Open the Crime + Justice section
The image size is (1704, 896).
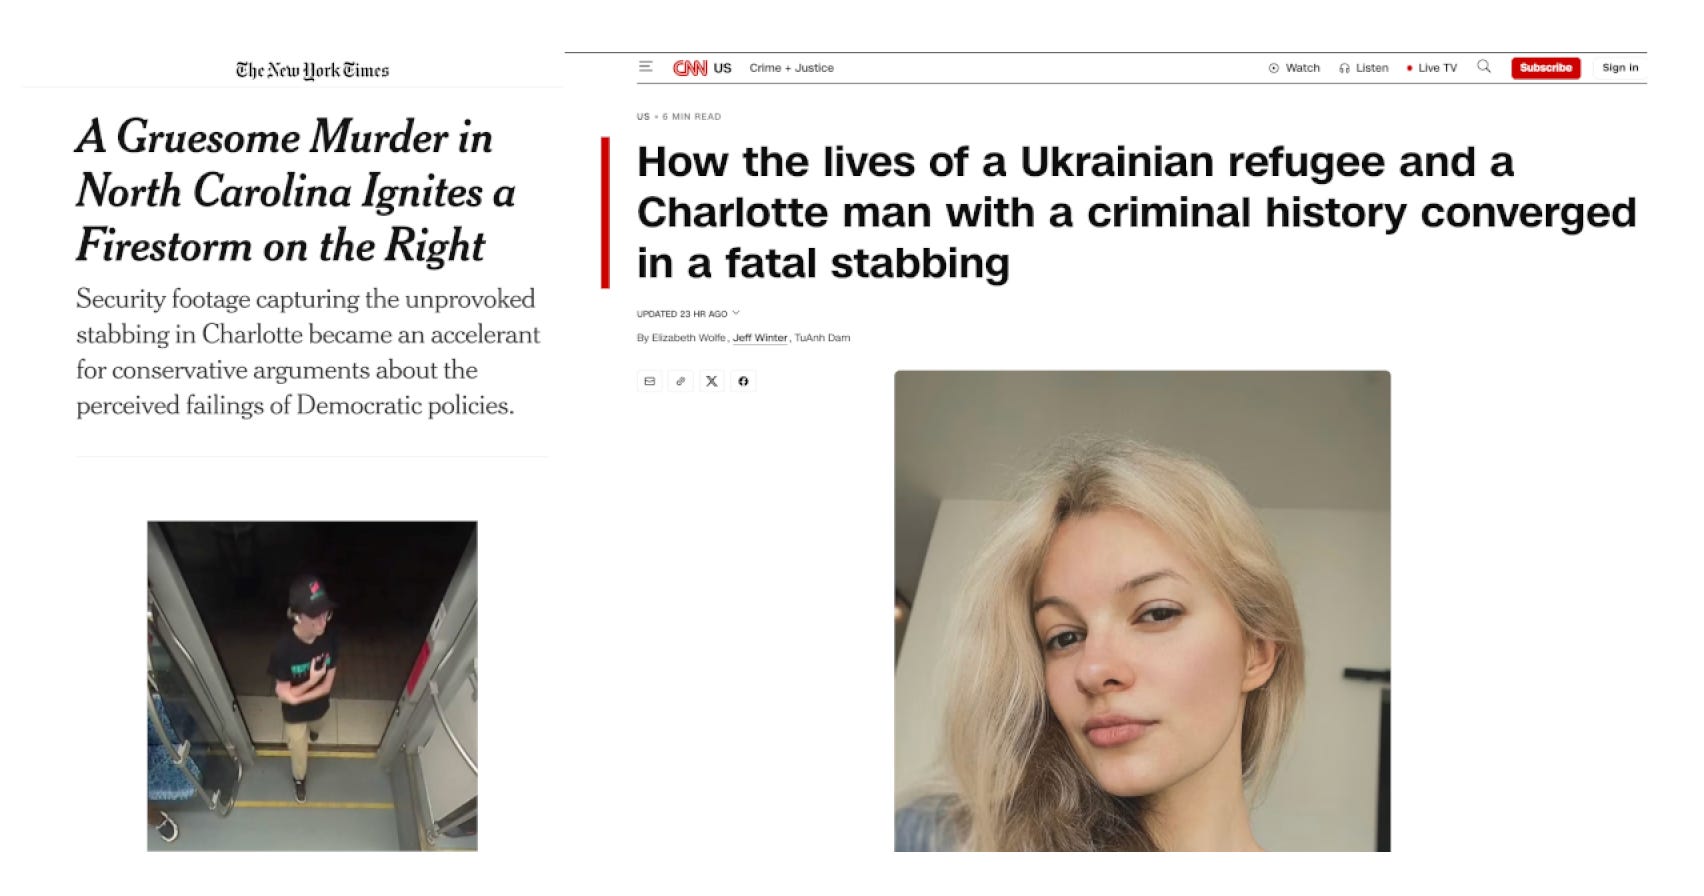pyautogui.click(x=792, y=68)
